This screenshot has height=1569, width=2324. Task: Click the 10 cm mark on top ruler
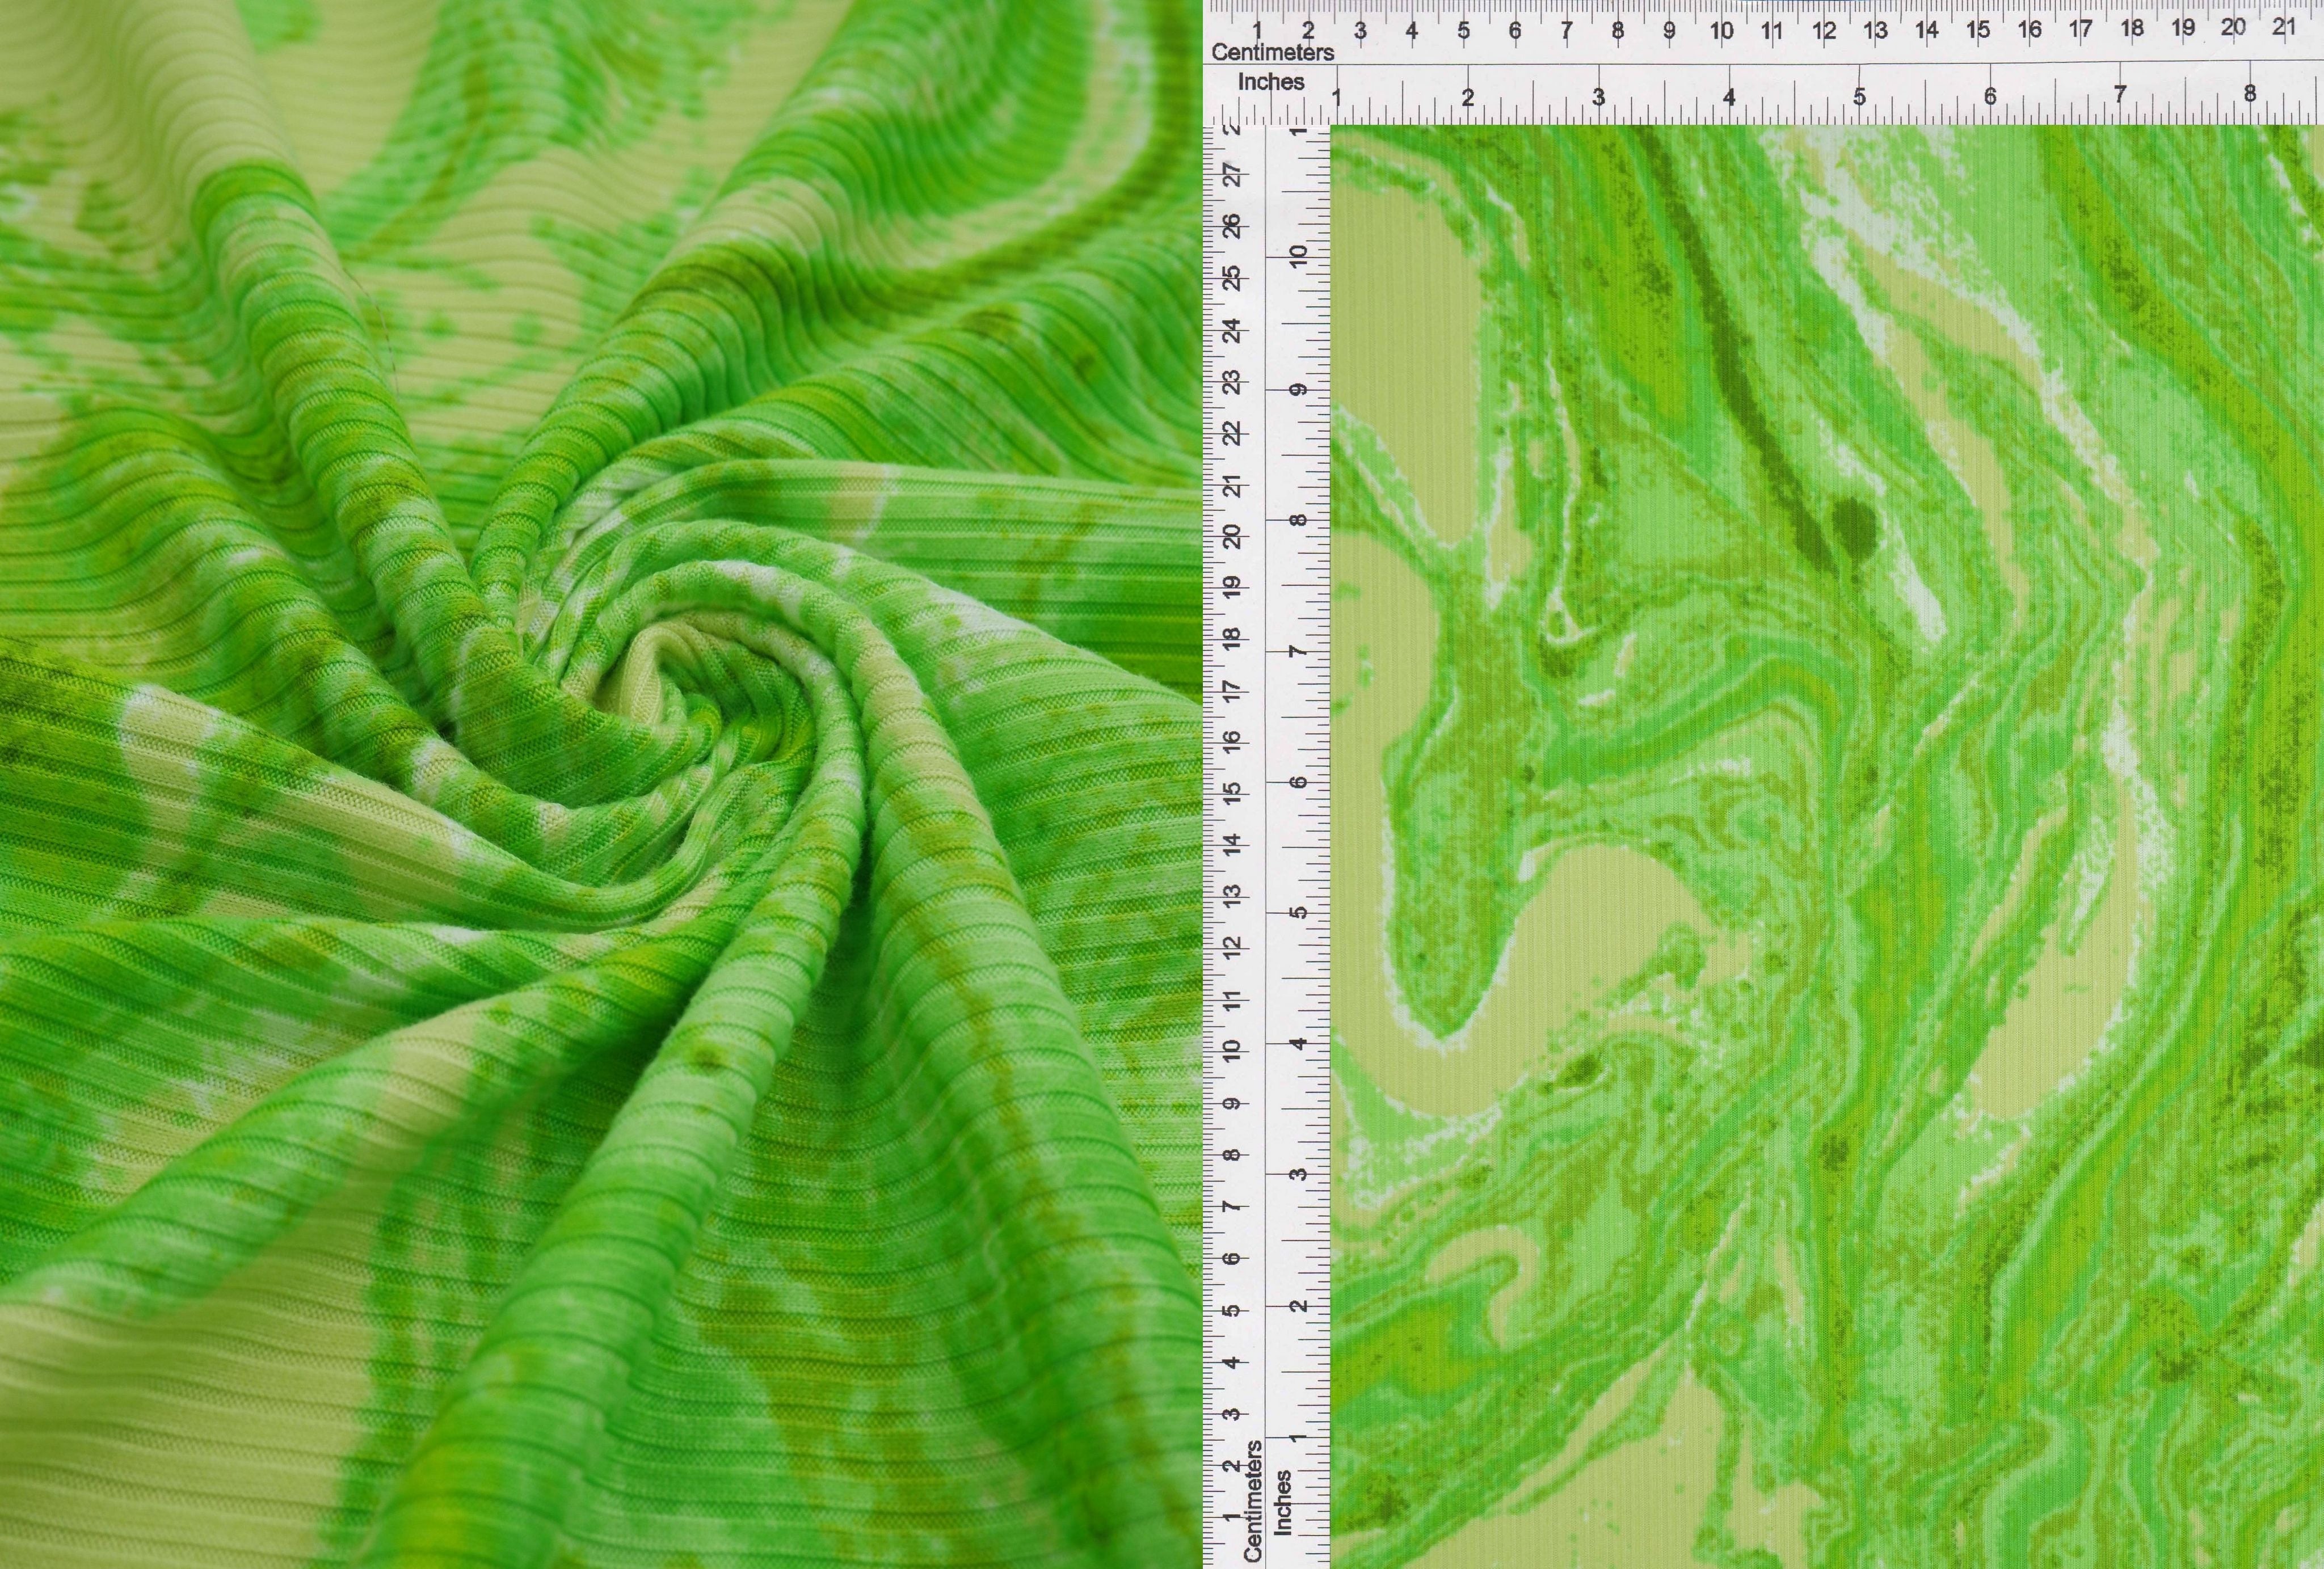(x=1720, y=31)
